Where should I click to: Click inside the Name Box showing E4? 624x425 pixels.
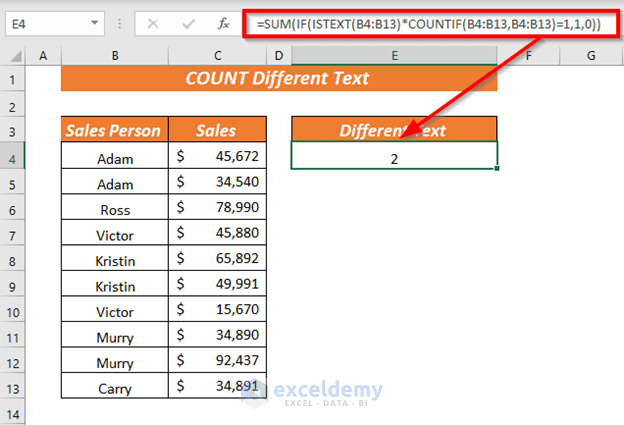pos(45,22)
